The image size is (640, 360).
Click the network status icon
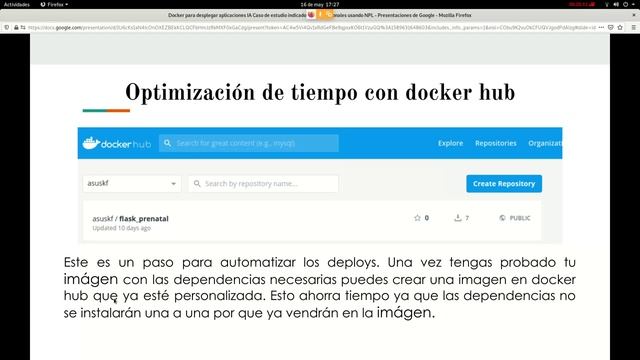click(x=607, y=4)
